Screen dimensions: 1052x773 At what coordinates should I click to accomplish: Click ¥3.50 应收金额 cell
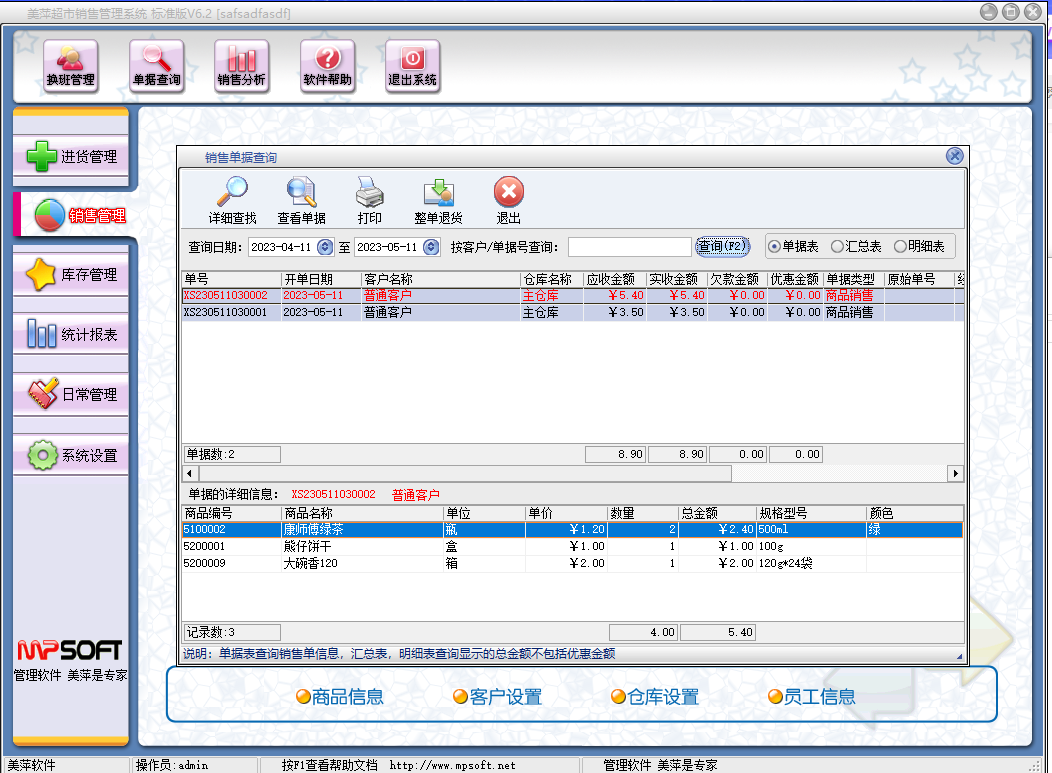(x=615, y=312)
